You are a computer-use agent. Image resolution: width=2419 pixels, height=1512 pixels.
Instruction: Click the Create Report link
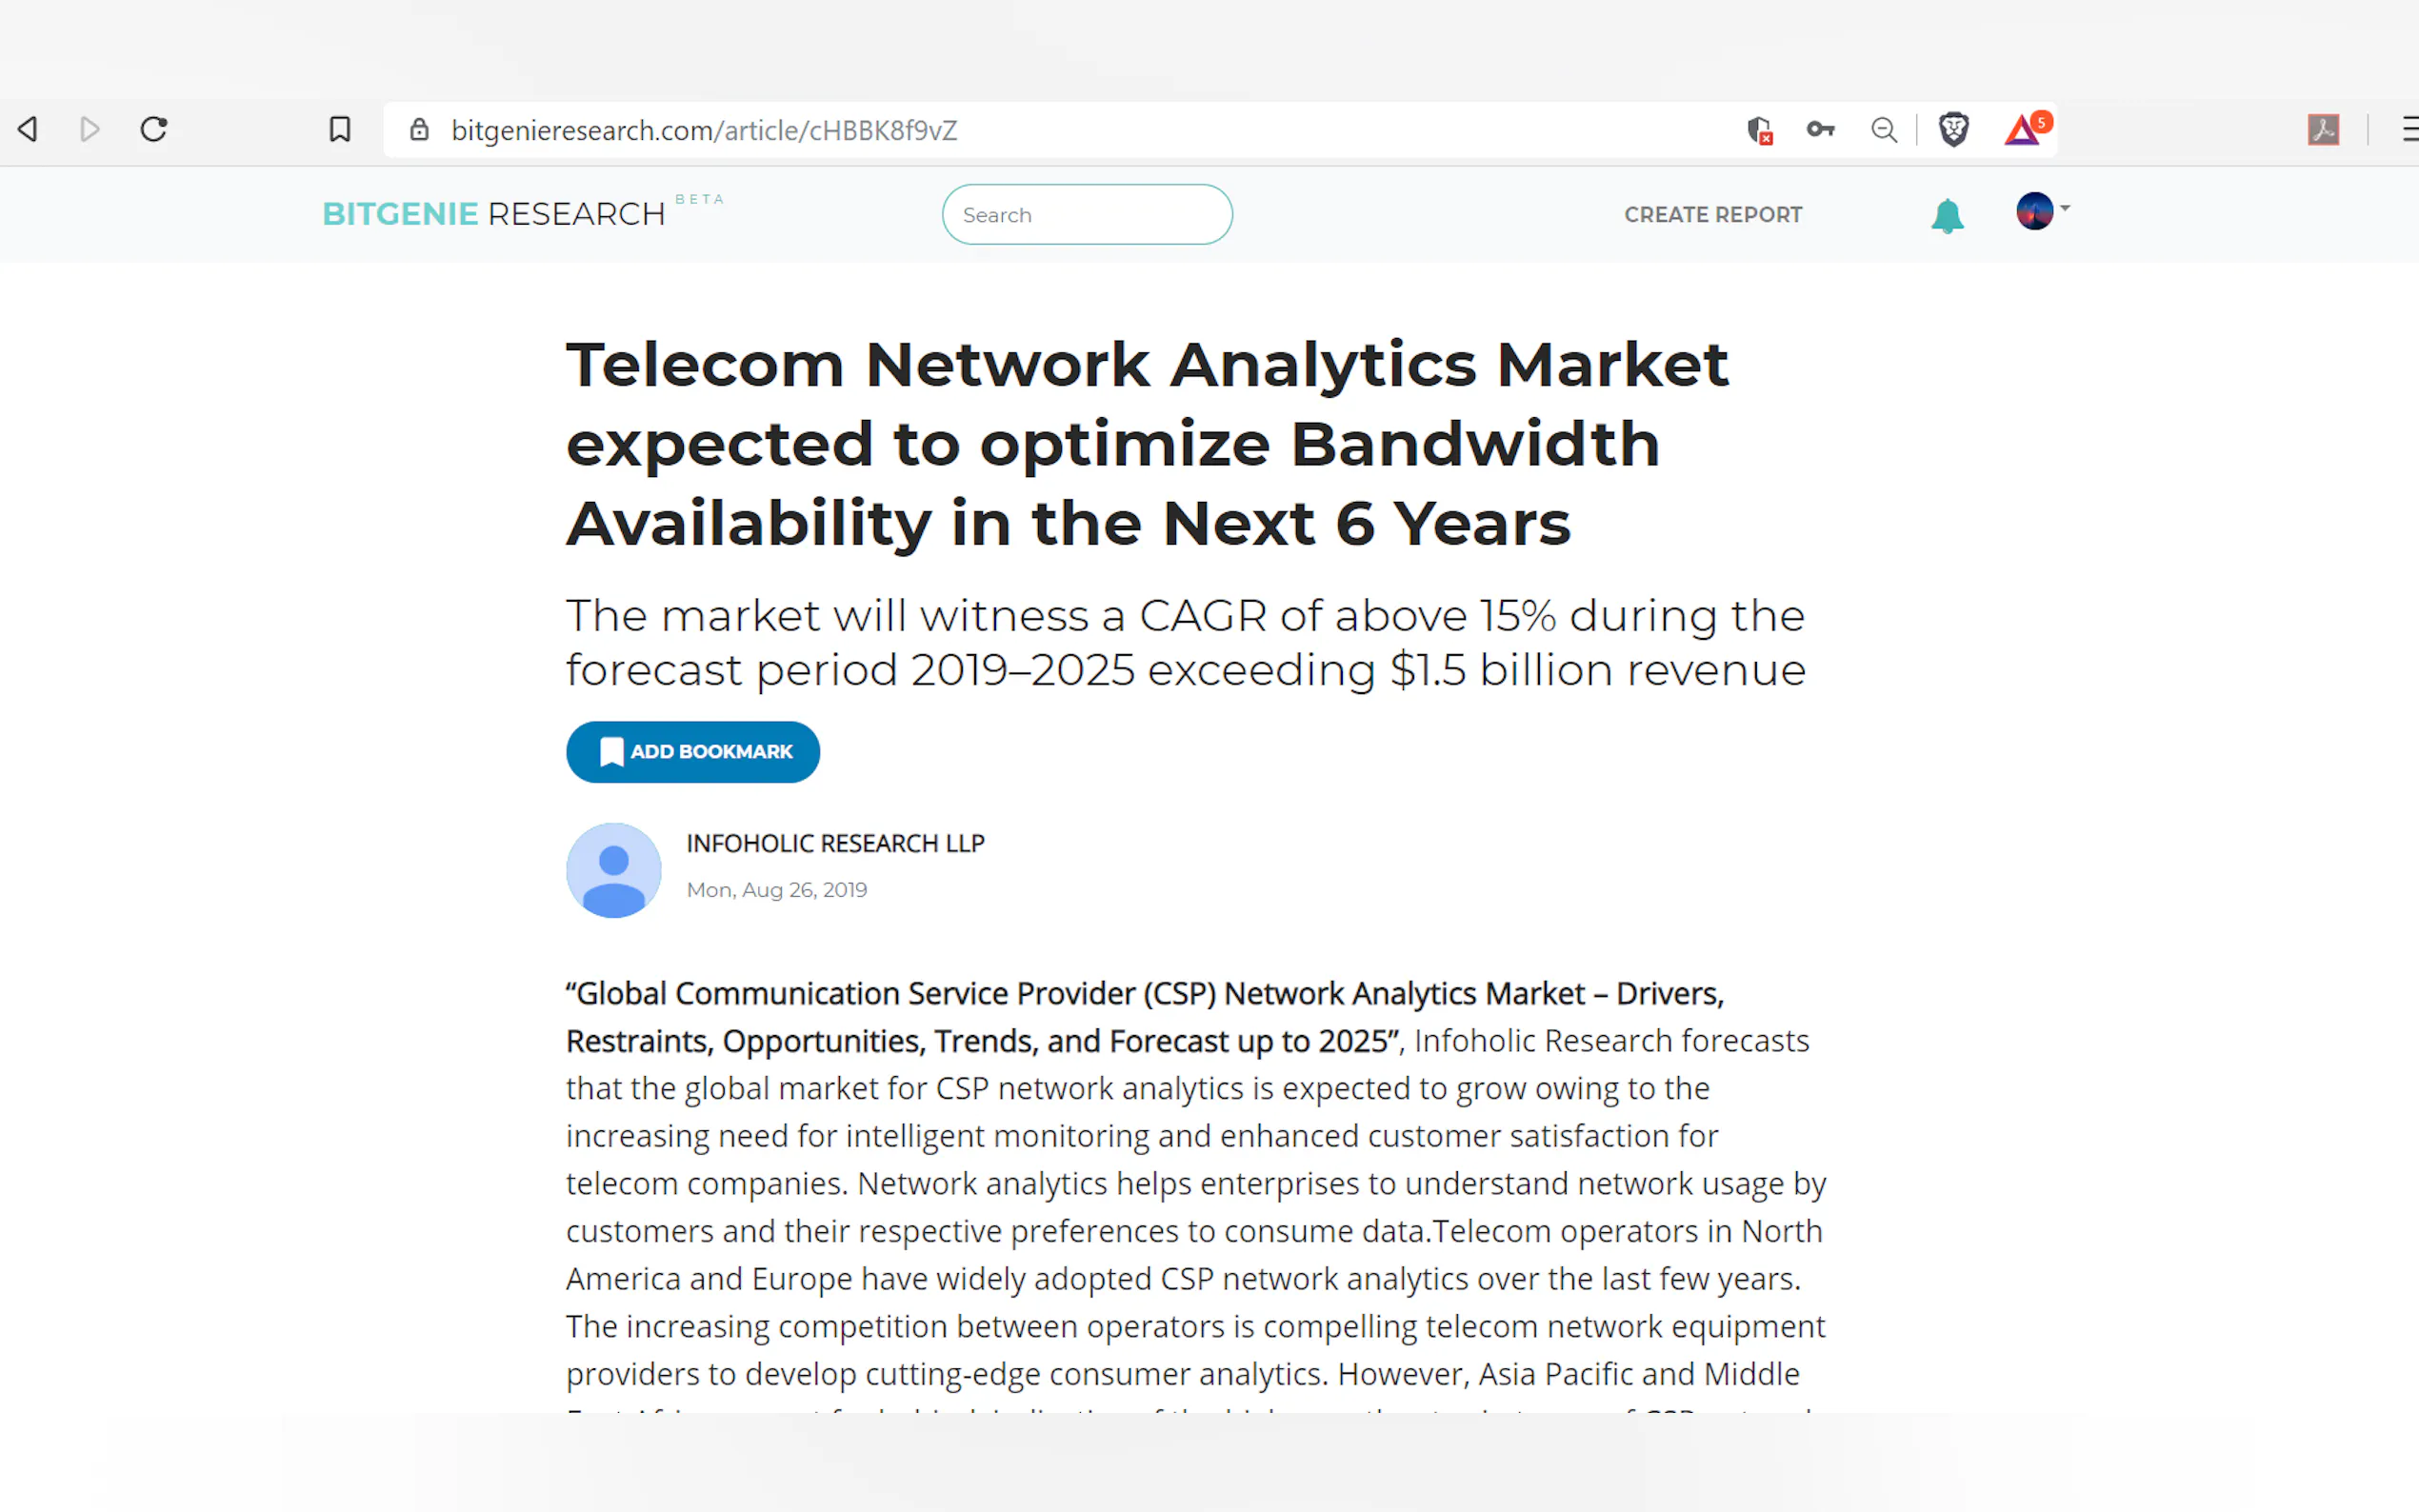(x=1713, y=215)
